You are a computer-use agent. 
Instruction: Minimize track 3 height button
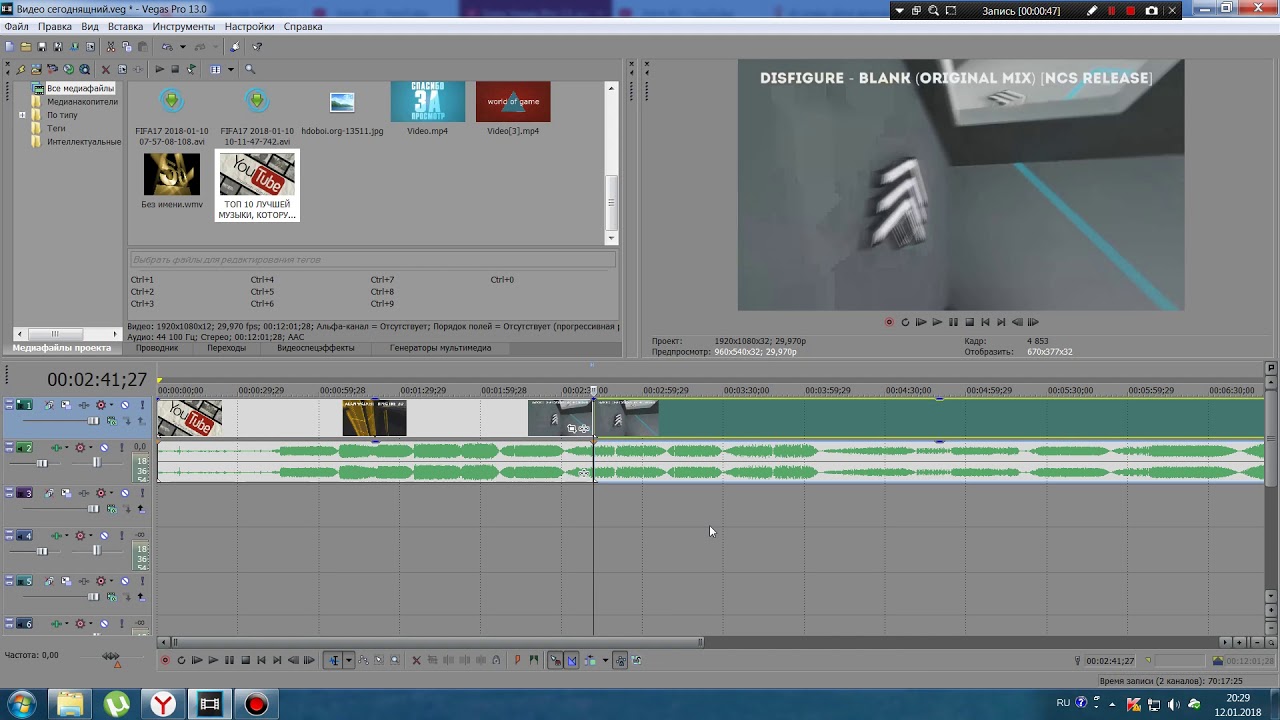(x=9, y=490)
